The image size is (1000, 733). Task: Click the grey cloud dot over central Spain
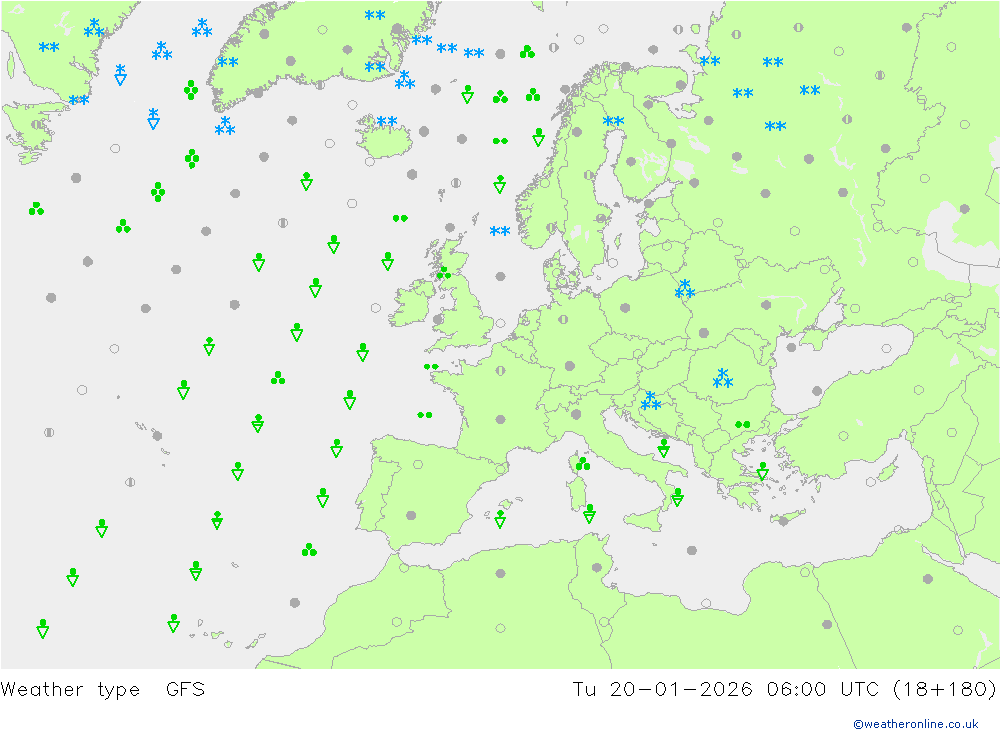coord(411,516)
